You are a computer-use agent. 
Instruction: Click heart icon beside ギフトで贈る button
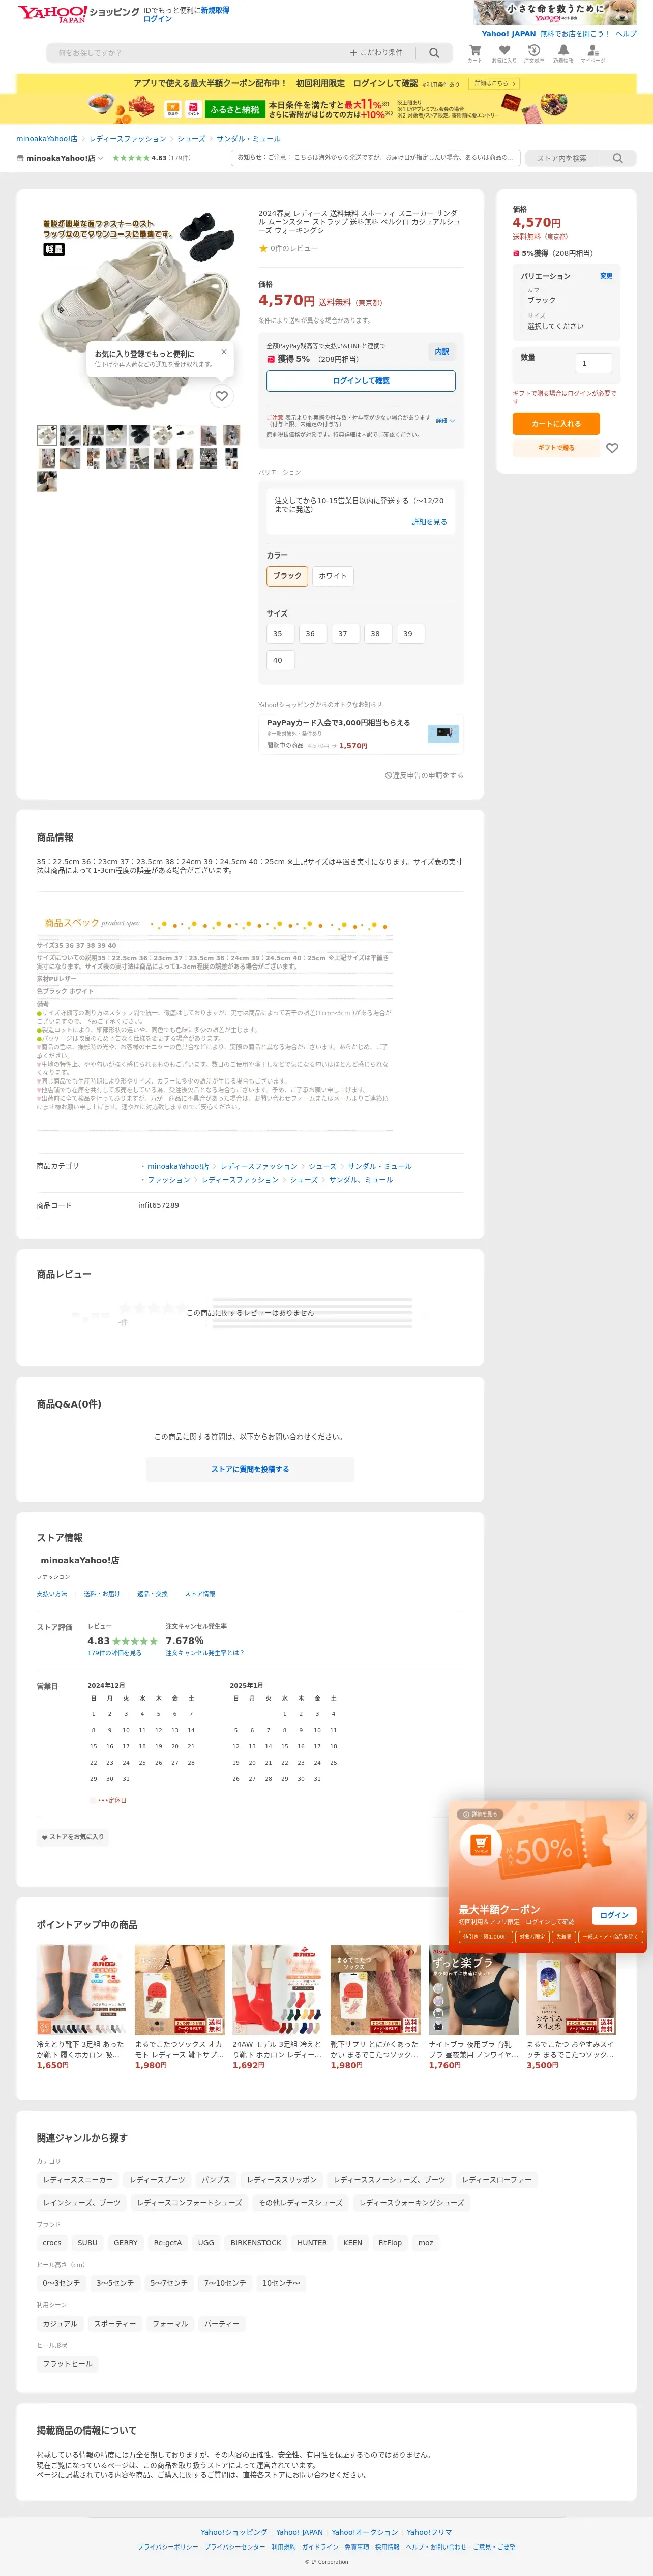point(612,448)
